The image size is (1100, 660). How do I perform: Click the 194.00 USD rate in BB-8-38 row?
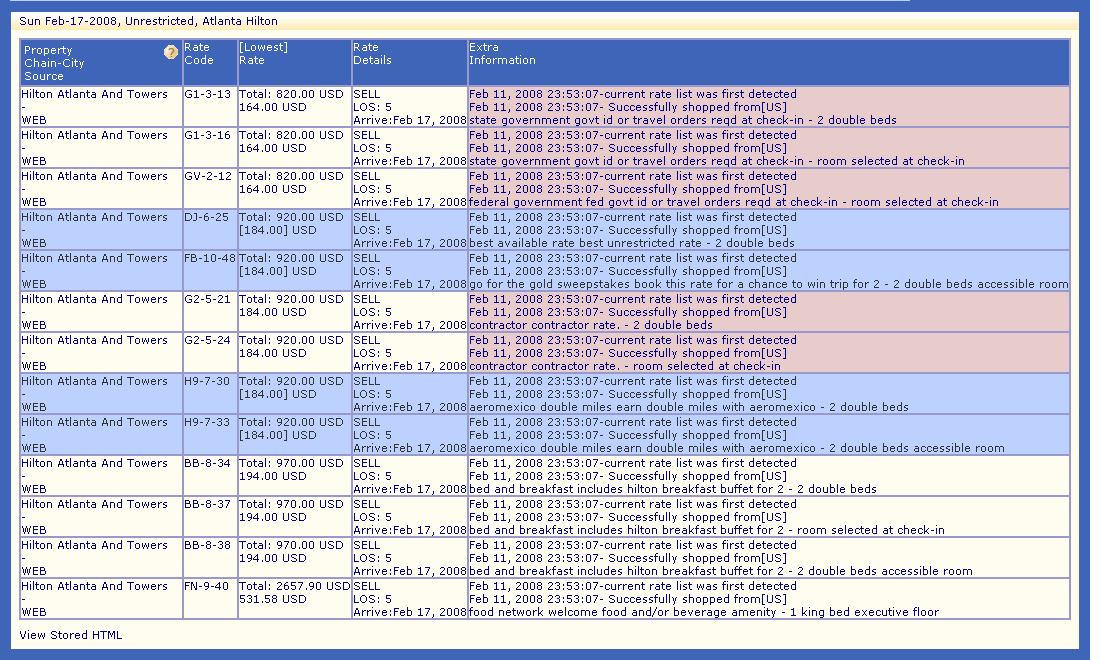pos(273,559)
